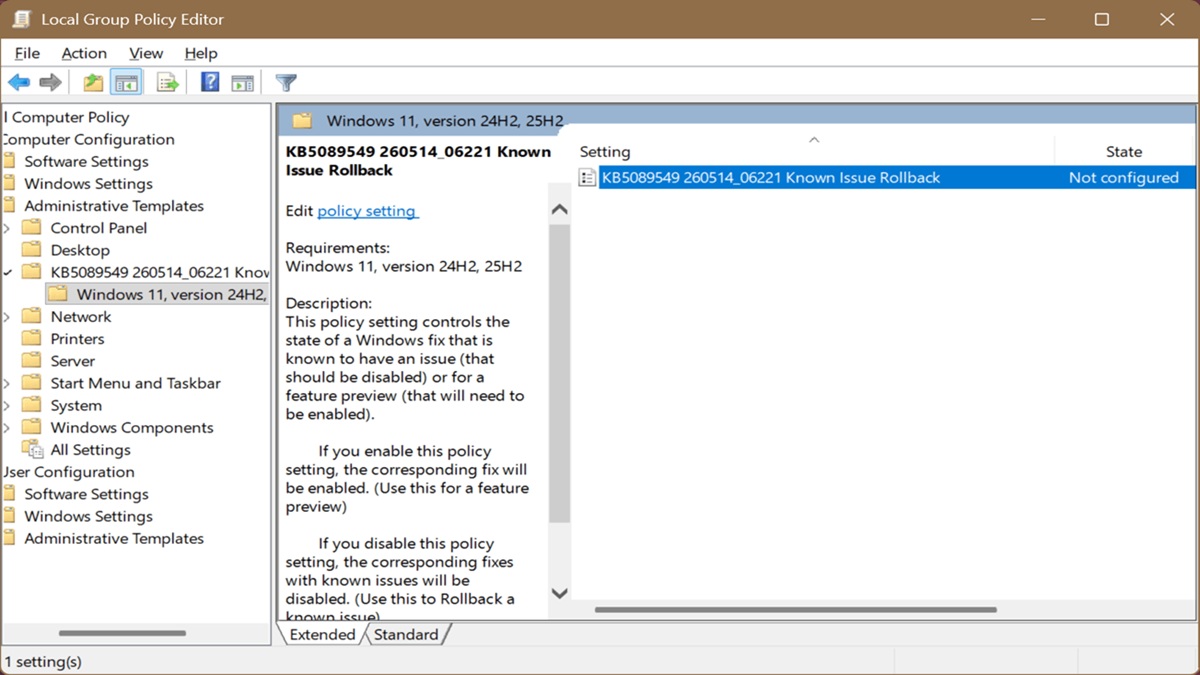
Task: Click the Printers folder icon
Action: coord(32,339)
